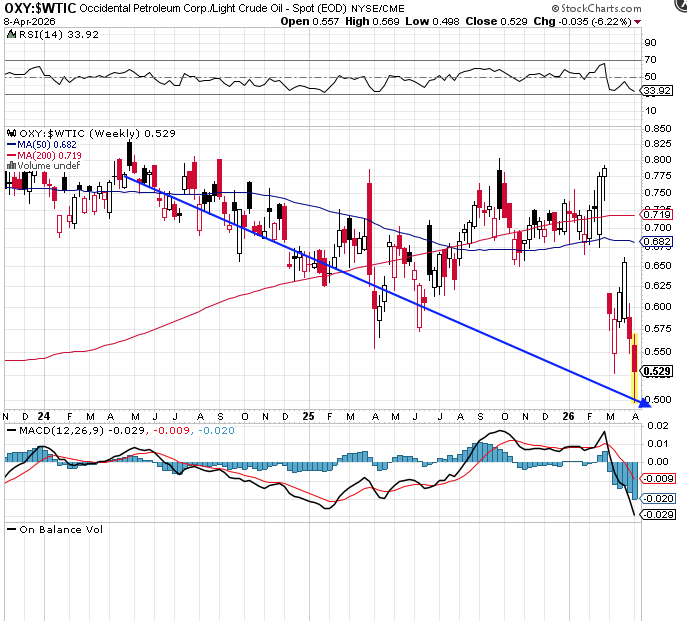Click the High 0.569 value
This screenshot has width=687, height=621.
tap(372, 21)
